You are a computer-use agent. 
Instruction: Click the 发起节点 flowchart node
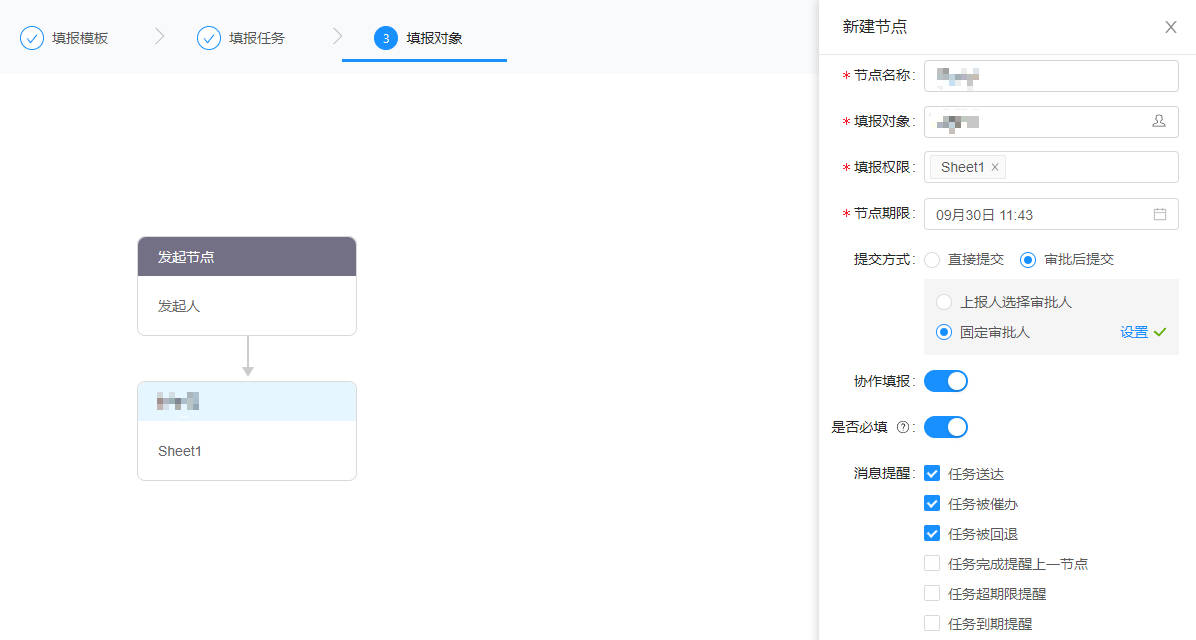[x=246, y=256]
